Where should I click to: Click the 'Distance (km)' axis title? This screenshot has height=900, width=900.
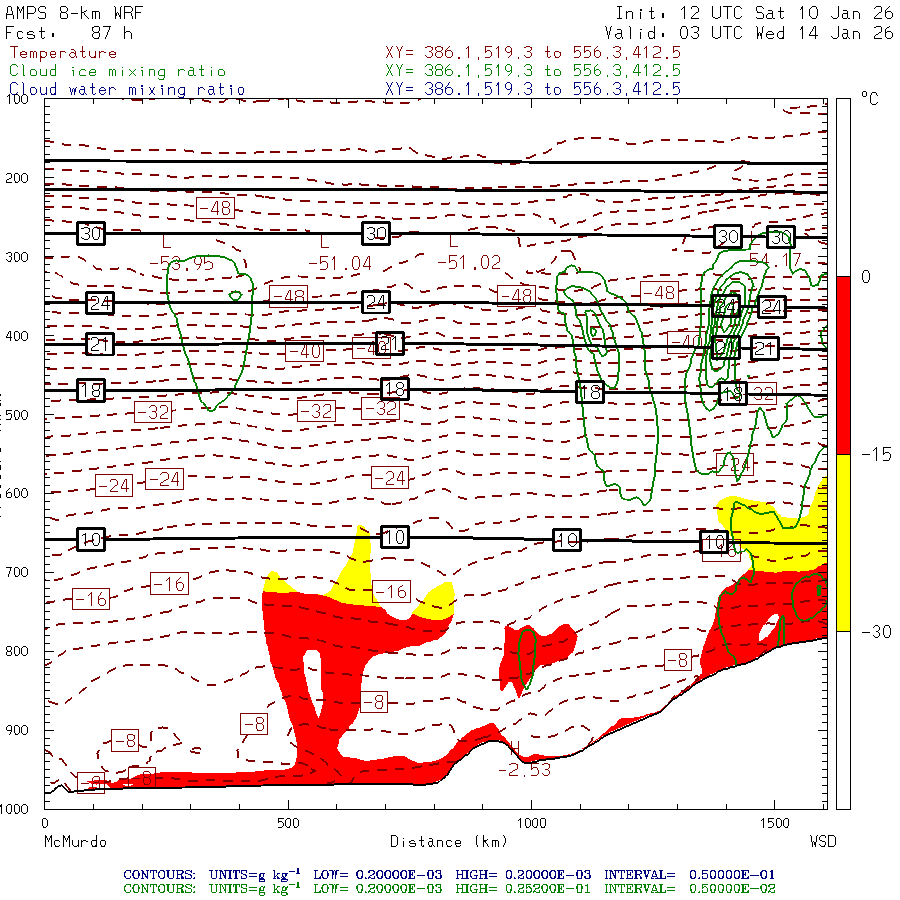pos(449,842)
